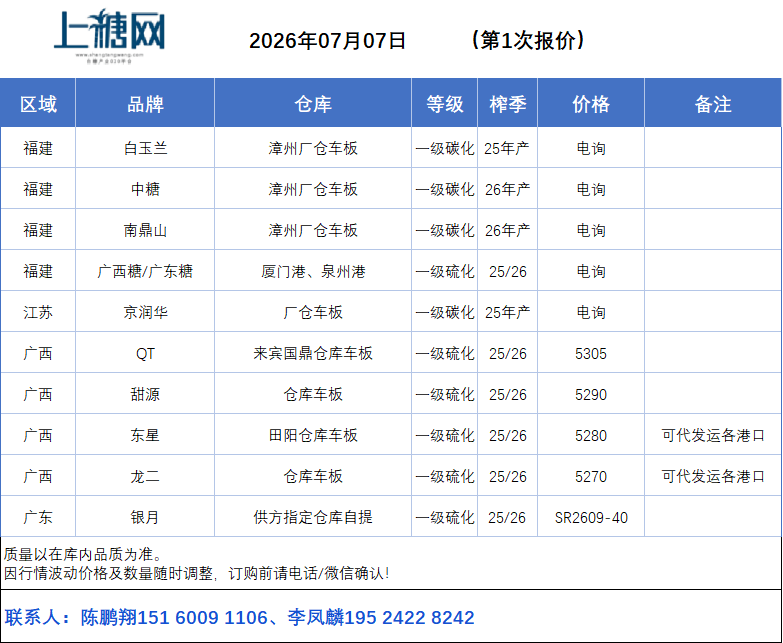Viewport: 783px width, 643px height.
Task: Select the brand cell 南鼎山
Action: point(145,230)
